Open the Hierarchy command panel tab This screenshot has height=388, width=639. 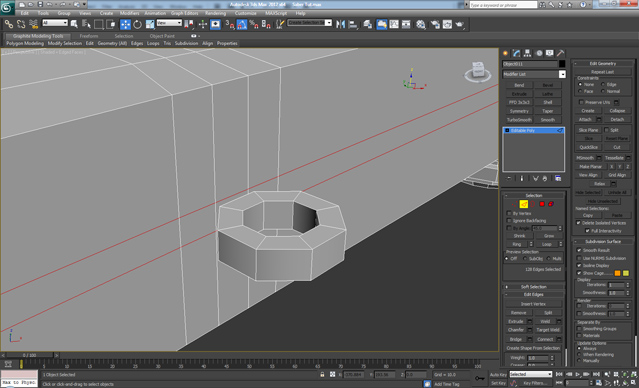[527, 53]
